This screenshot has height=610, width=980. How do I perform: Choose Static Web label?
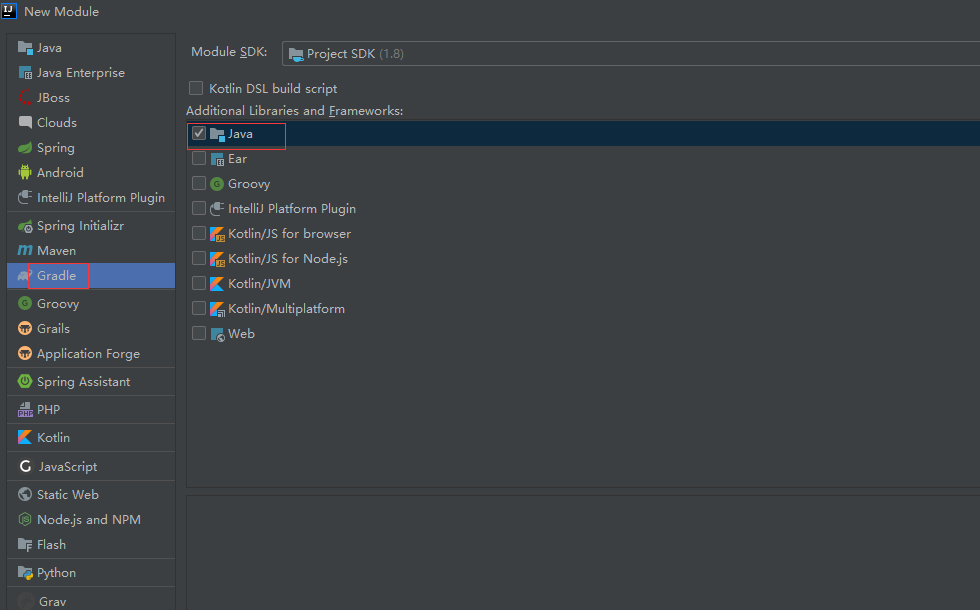coord(68,494)
